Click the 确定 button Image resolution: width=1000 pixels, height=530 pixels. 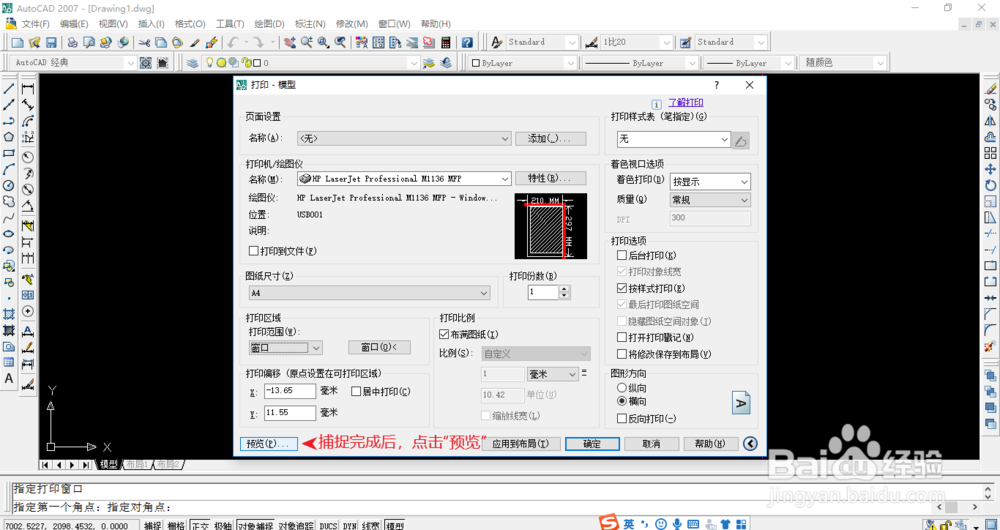point(592,444)
